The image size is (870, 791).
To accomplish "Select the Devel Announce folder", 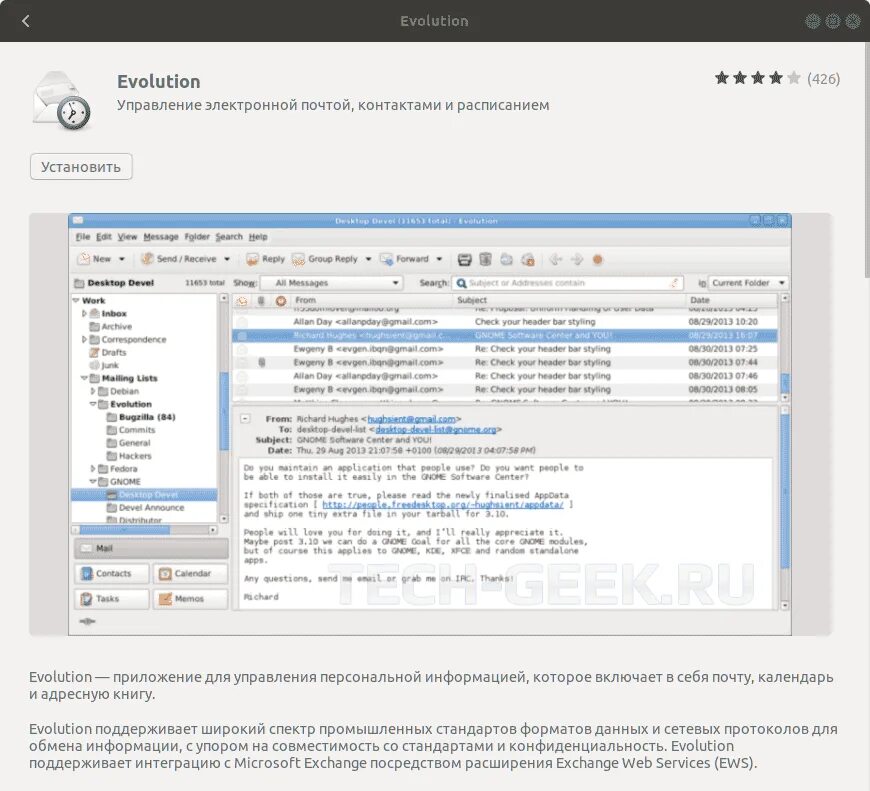I will (x=145, y=508).
